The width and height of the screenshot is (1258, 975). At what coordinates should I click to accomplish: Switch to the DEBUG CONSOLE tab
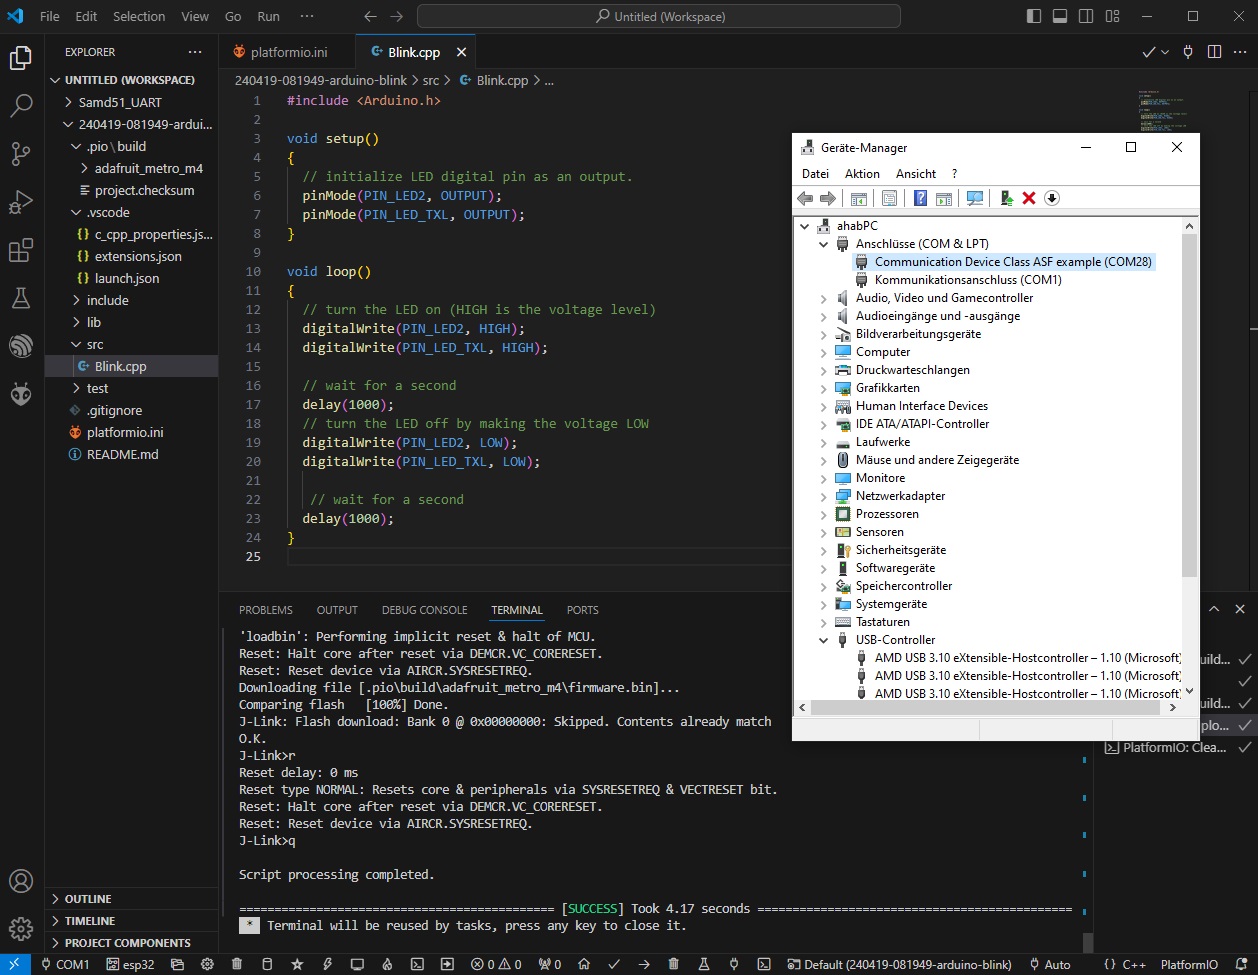pos(424,610)
